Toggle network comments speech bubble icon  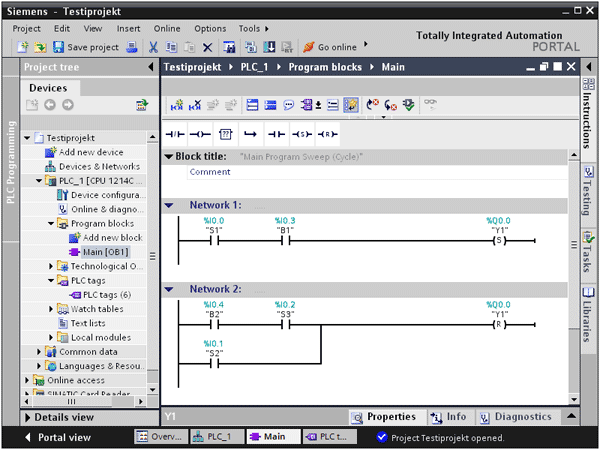[x=289, y=105]
